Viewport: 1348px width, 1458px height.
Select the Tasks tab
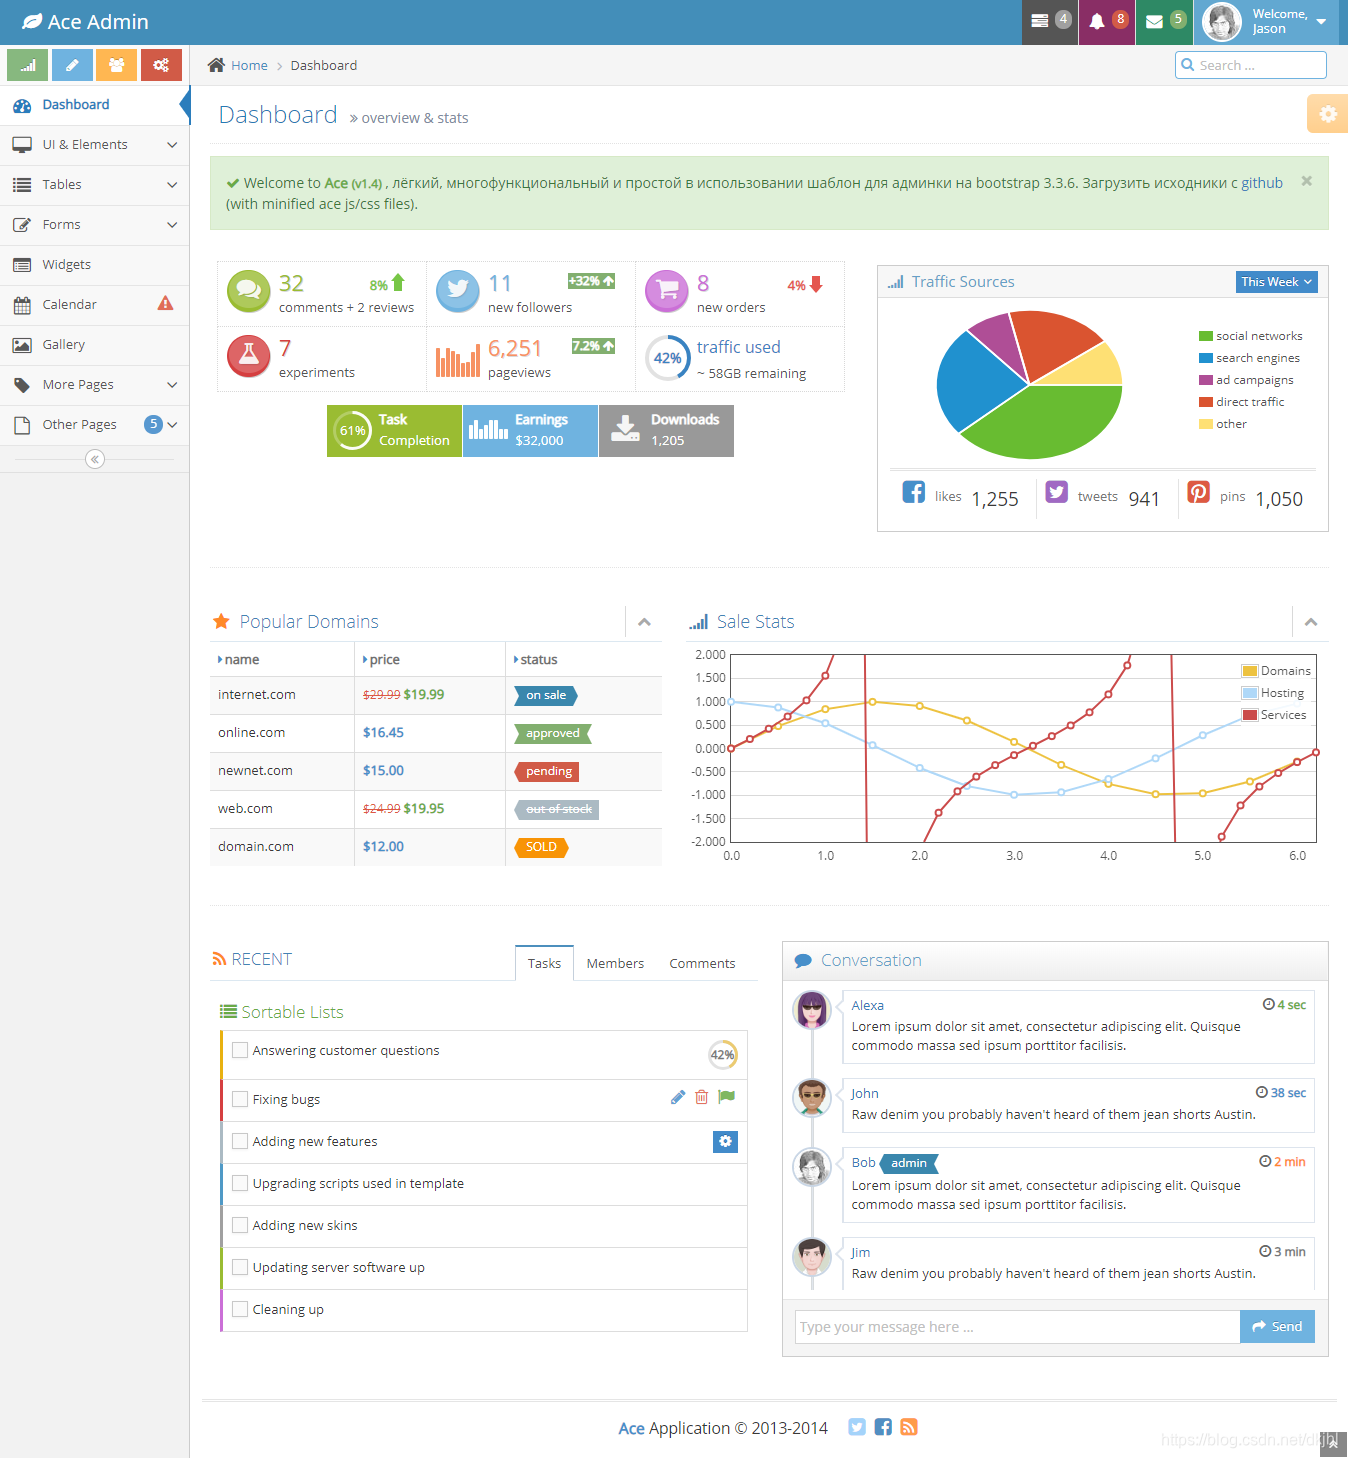point(544,963)
